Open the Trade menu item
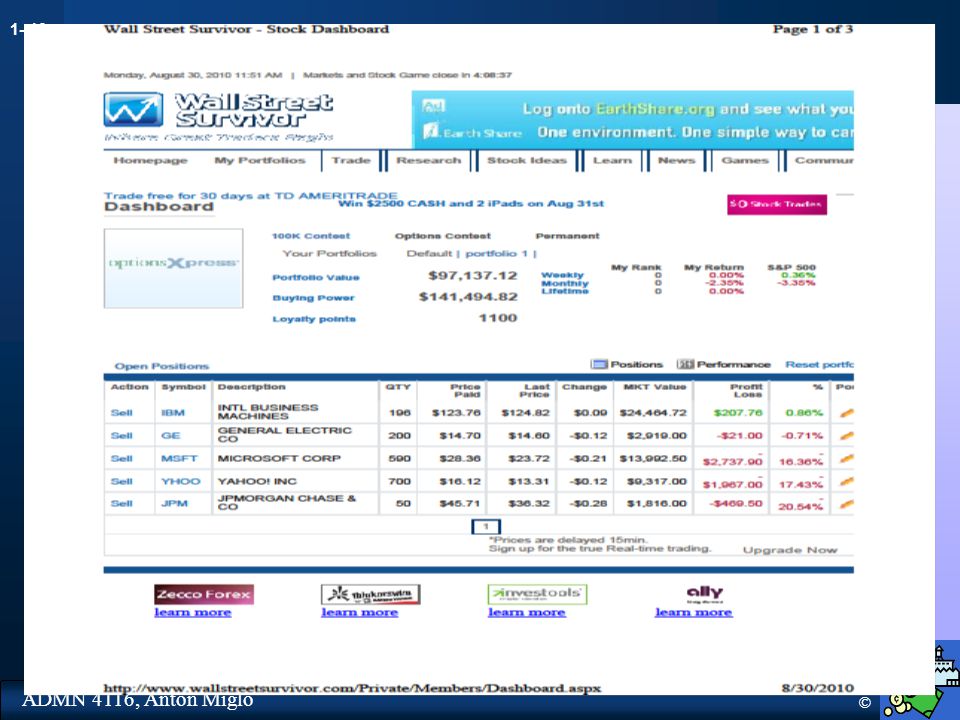Image resolution: width=960 pixels, height=720 pixels. pyautogui.click(x=351, y=160)
